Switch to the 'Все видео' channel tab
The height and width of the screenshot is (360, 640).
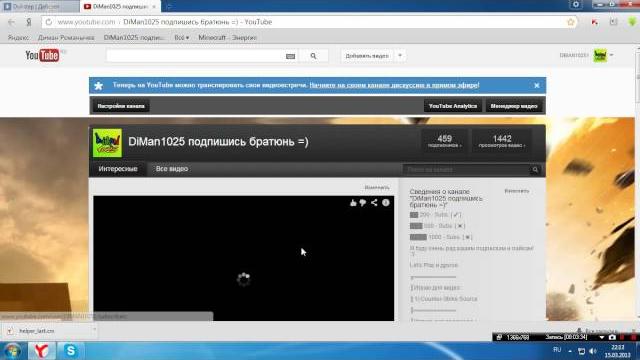172,169
